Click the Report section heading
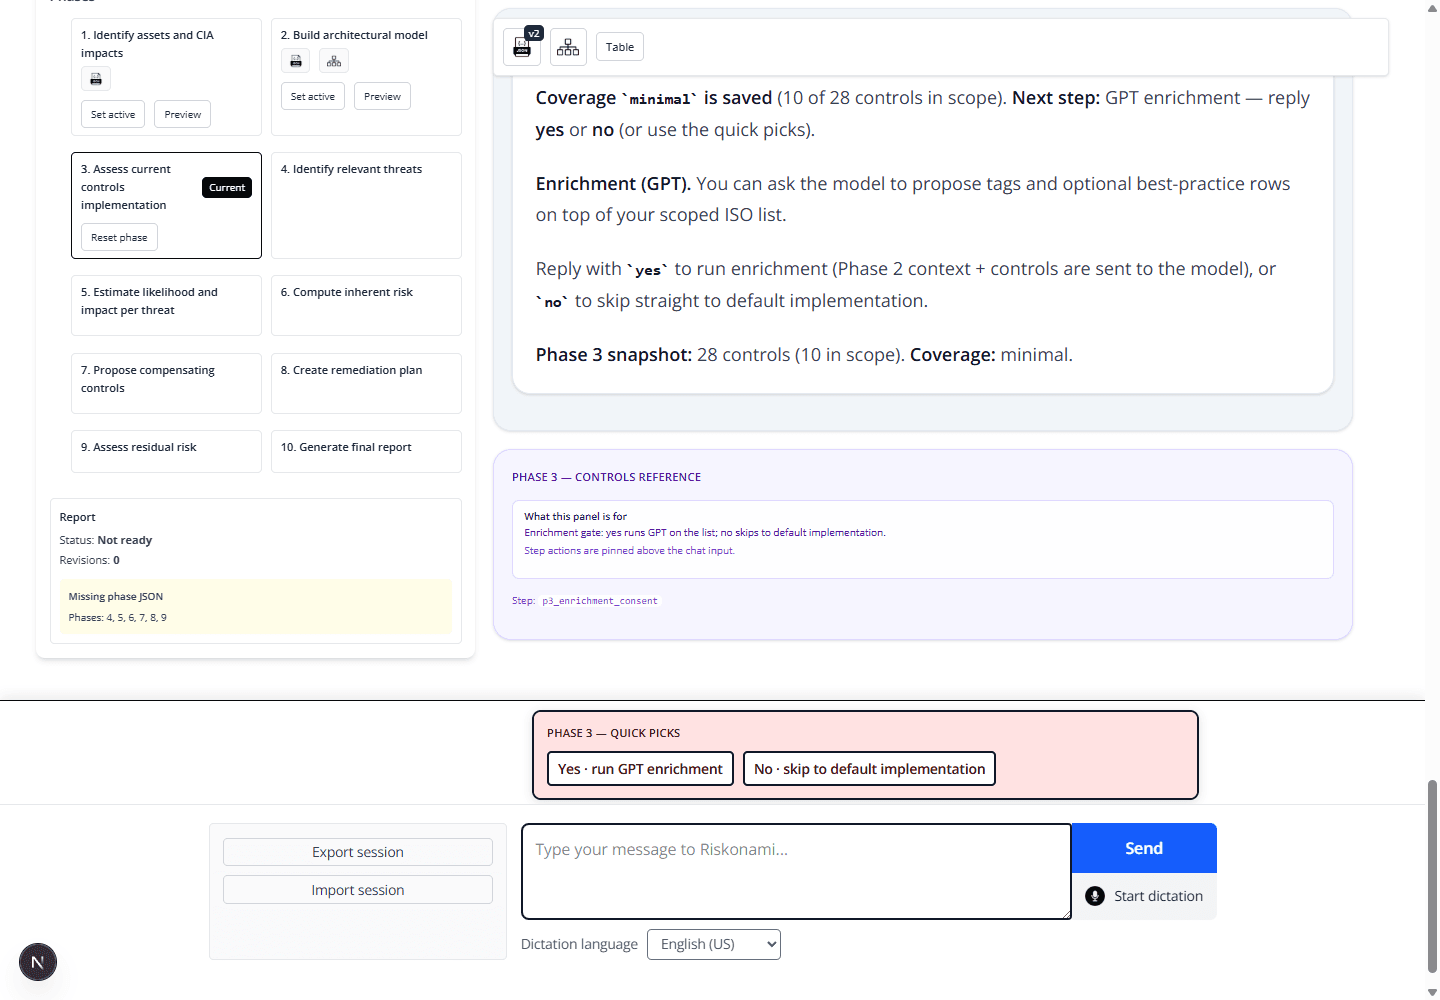Viewport: 1440px width, 1000px height. (78, 517)
